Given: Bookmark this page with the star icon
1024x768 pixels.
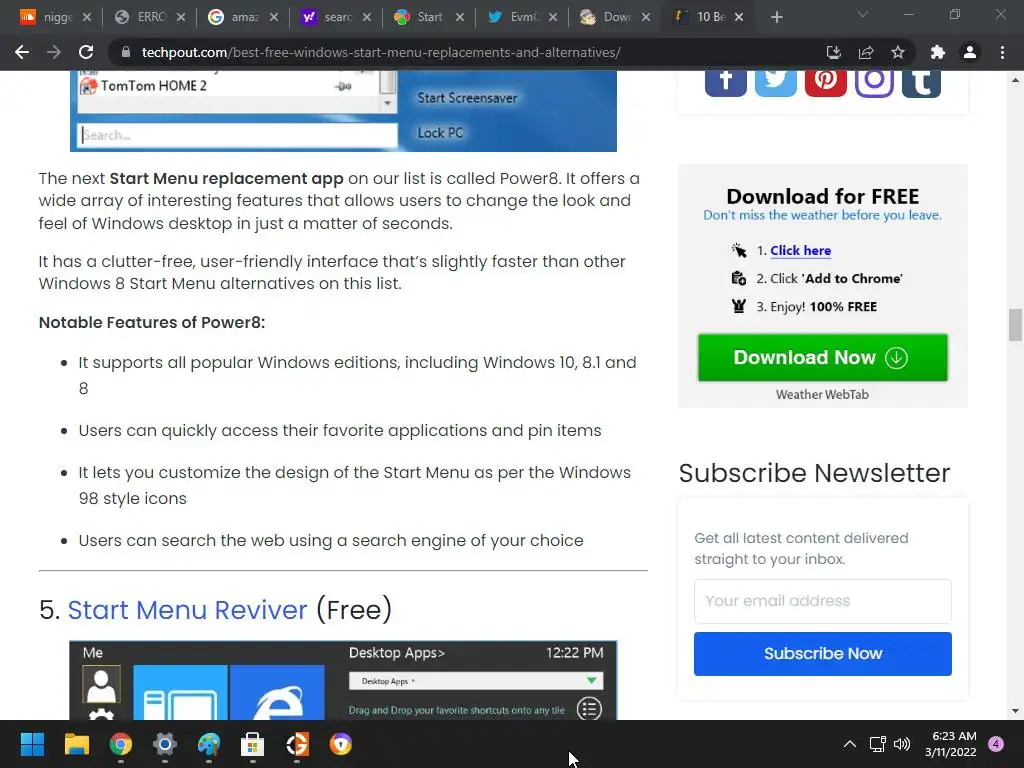Looking at the screenshot, I should pyautogui.click(x=898, y=52).
